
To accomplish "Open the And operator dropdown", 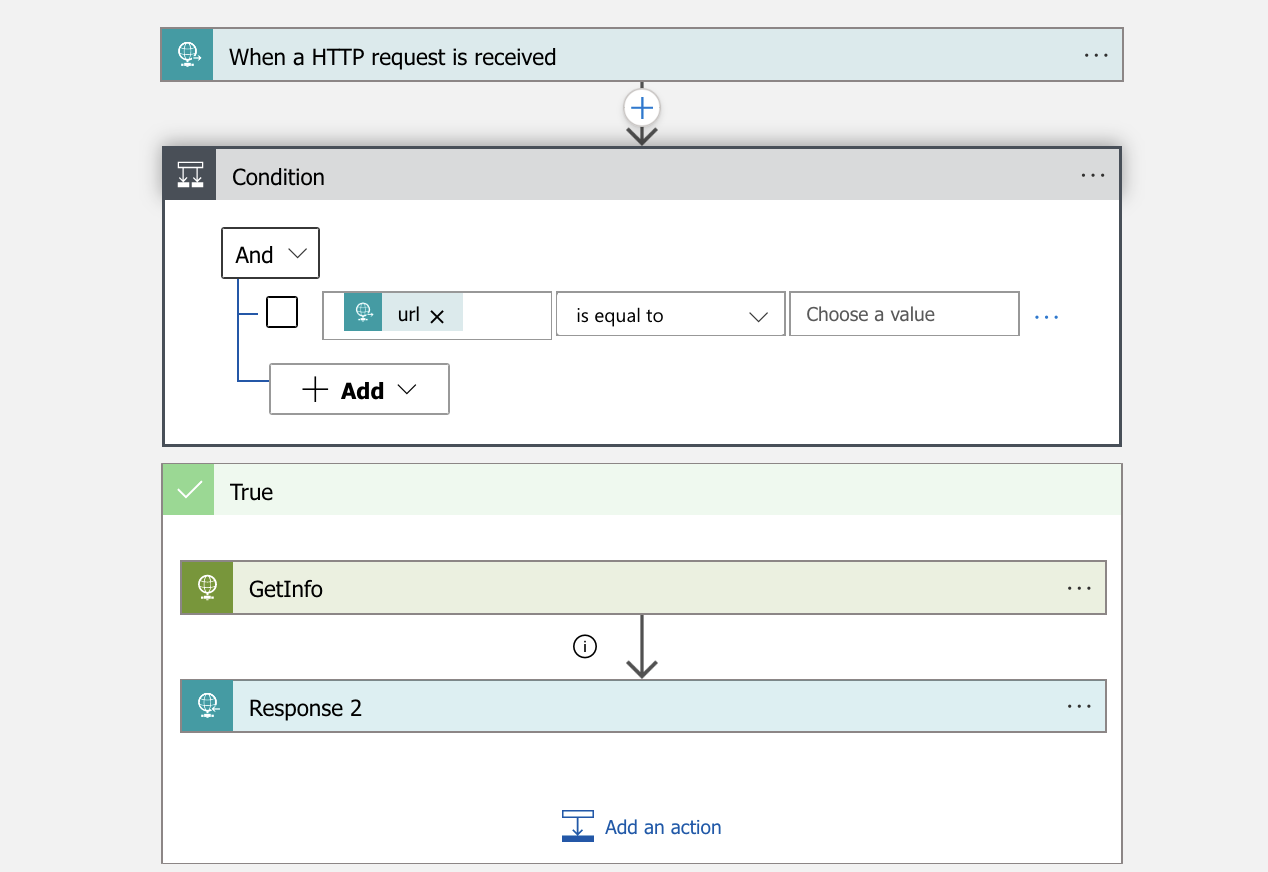I will [270, 254].
